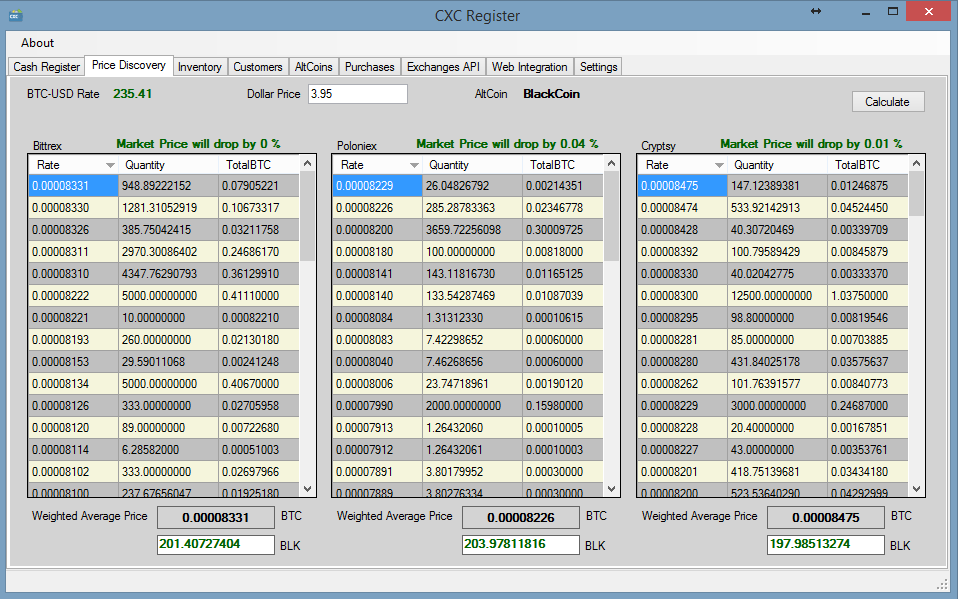
Task: Sort Poloniex table by Rate dropdown arrow
Action: (414, 165)
